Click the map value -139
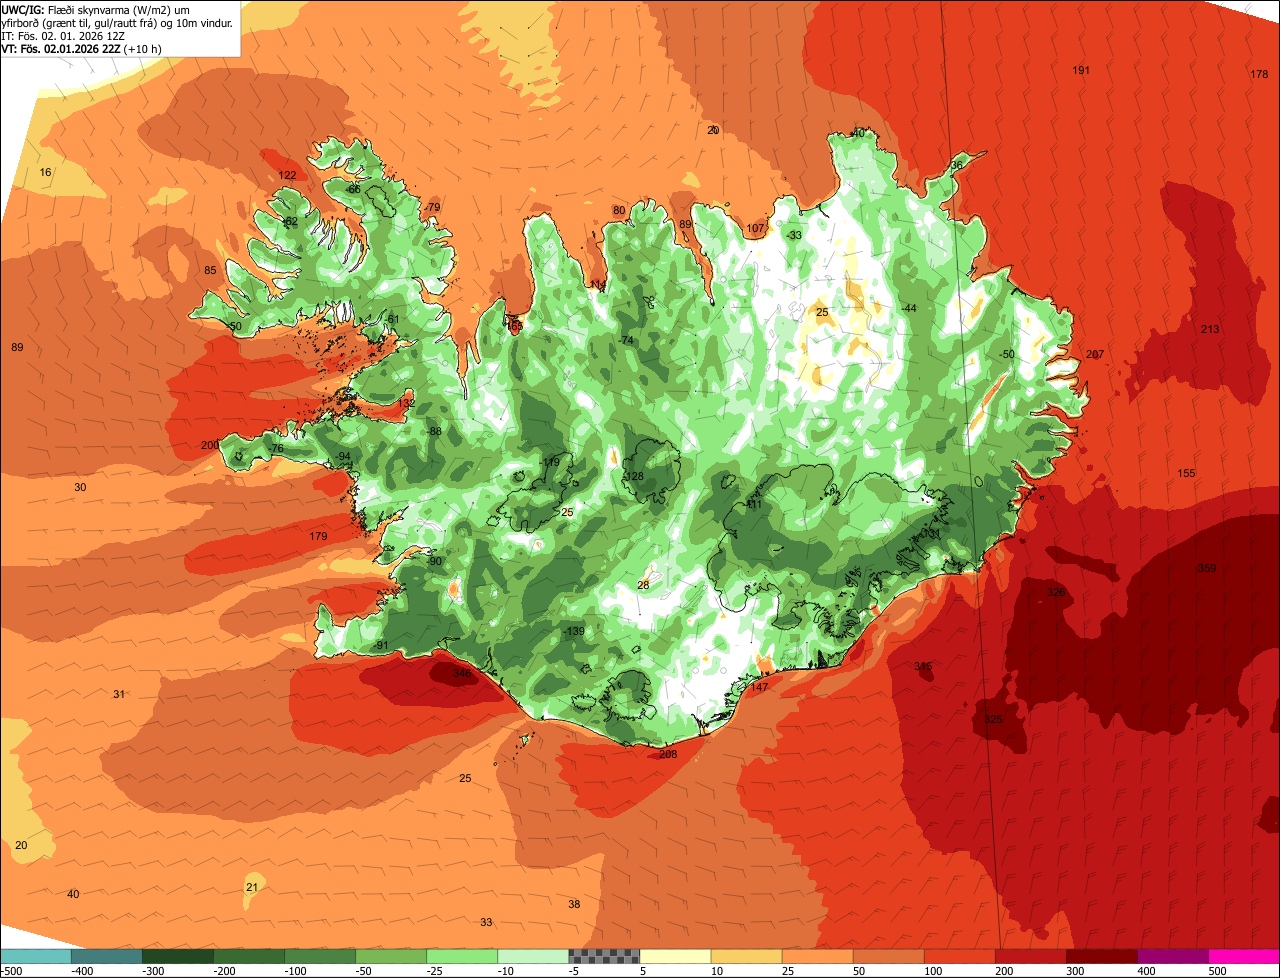The height and width of the screenshot is (978, 1280). point(573,631)
